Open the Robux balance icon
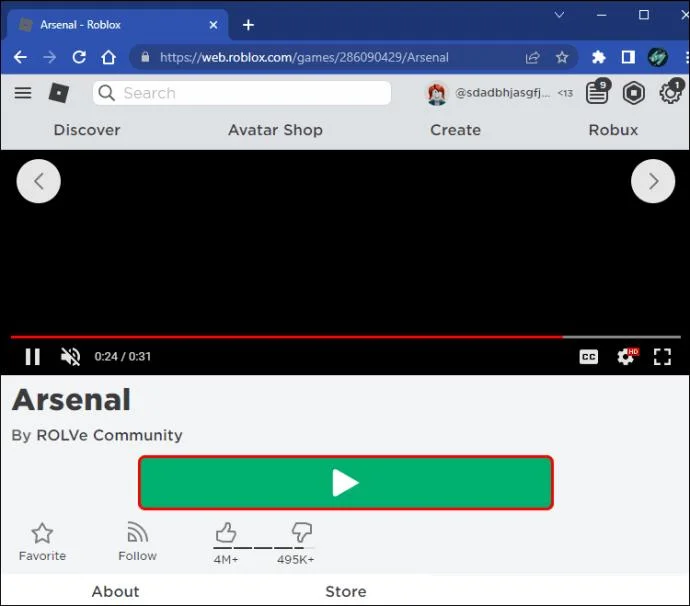690x606 pixels. pyautogui.click(x=634, y=93)
